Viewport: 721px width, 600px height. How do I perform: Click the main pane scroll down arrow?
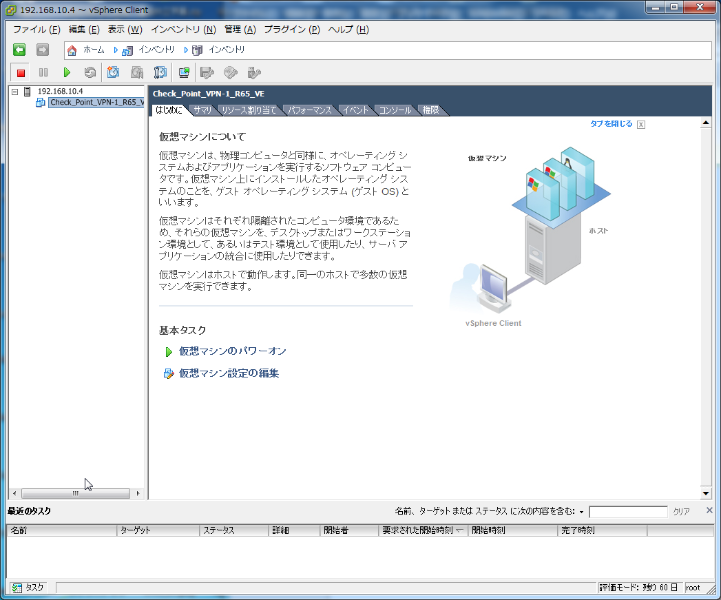pyautogui.click(x=705, y=494)
